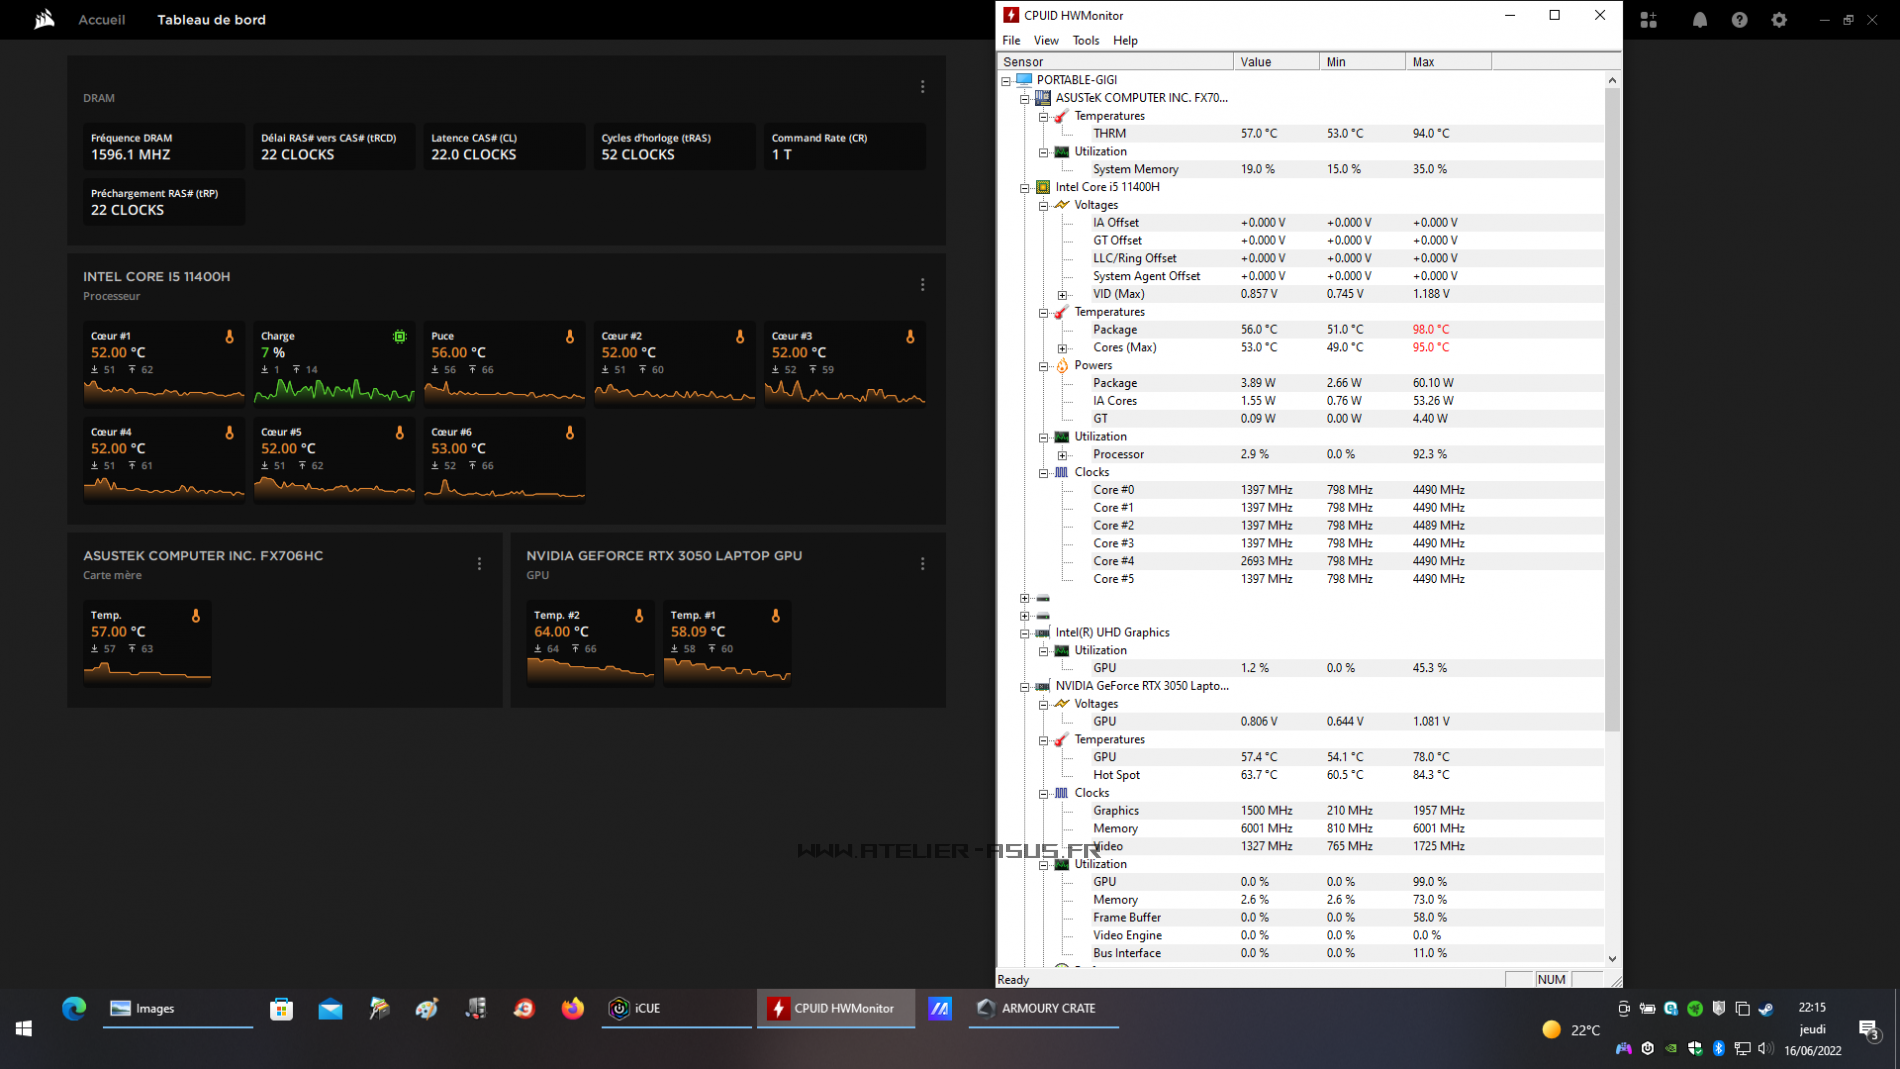The height and width of the screenshot is (1069, 1900).
Task: Open options menu for NVIDIA GeForce panel
Action: (x=922, y=564)
